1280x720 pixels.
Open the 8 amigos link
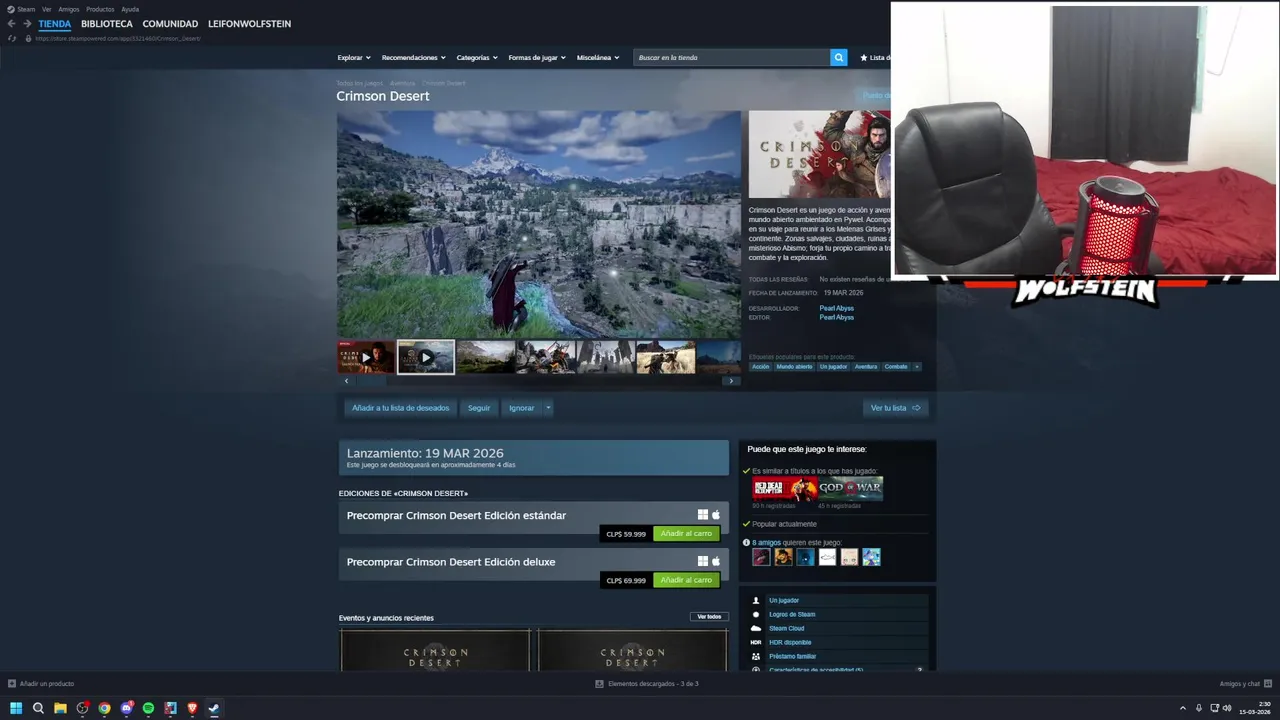pyautogui.click(x=767, y=542)
